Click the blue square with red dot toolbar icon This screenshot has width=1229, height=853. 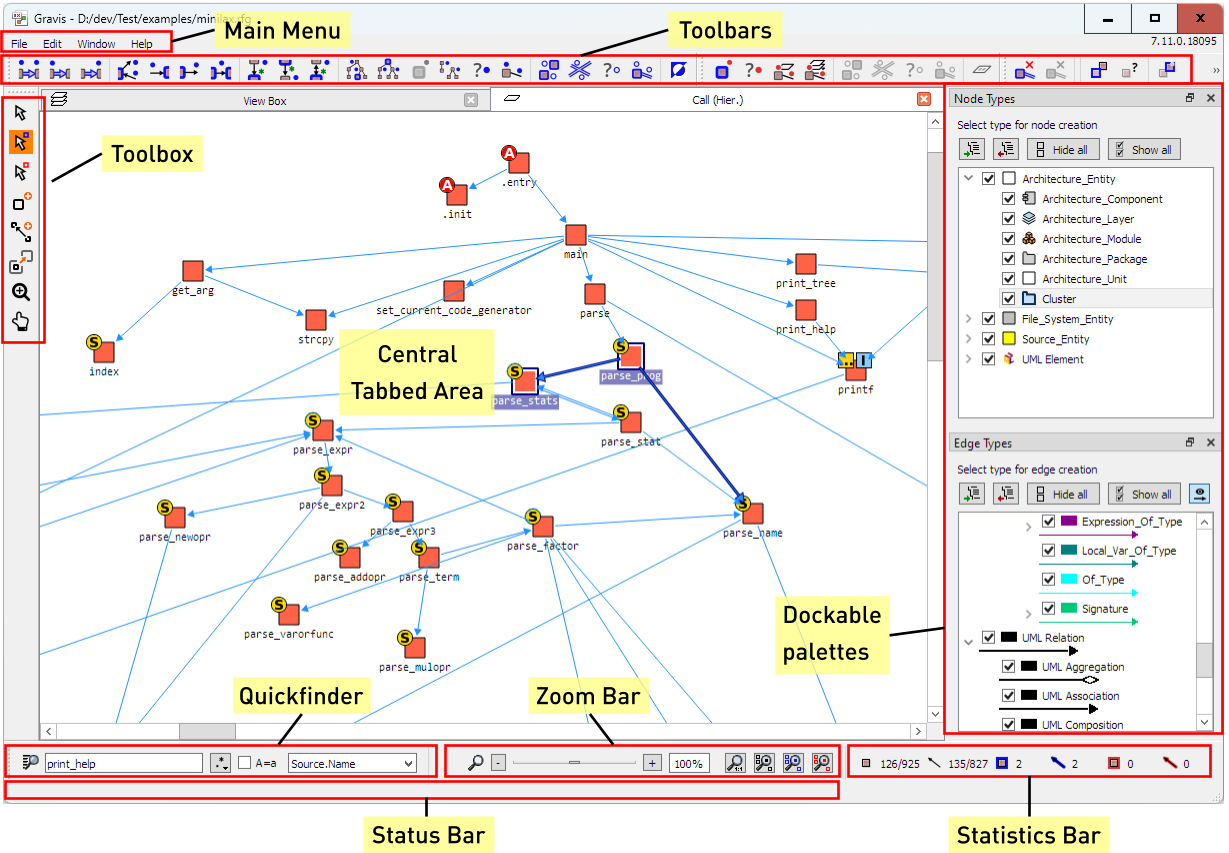coord(723,70)
